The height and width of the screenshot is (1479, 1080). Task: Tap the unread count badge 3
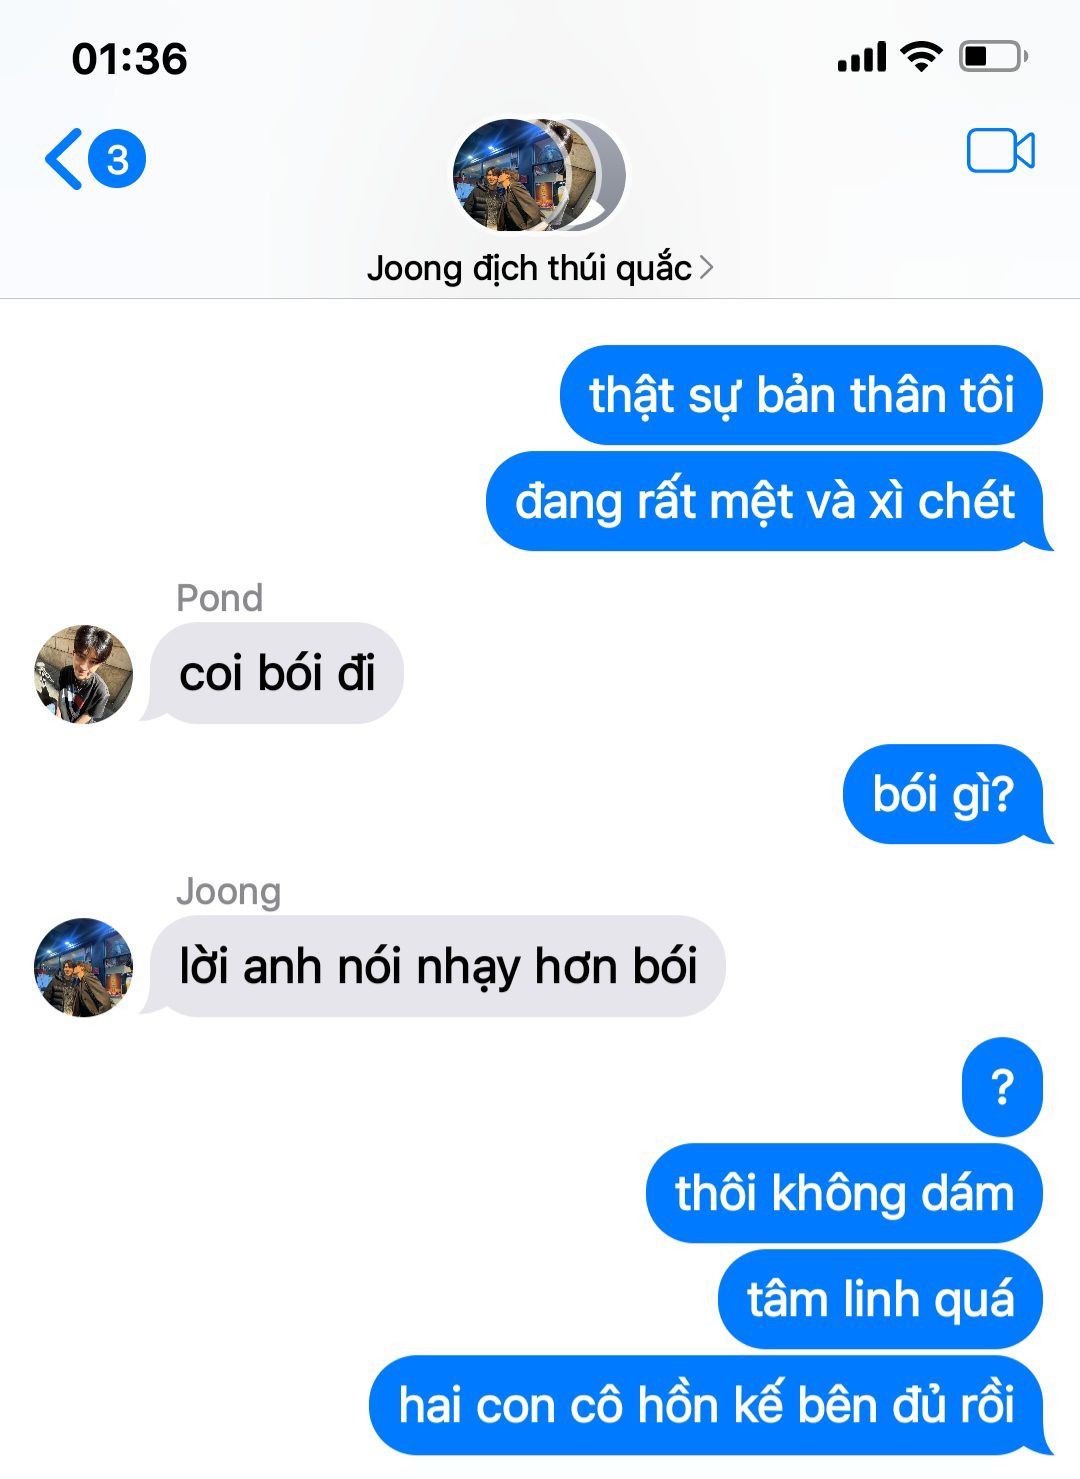click(x=117, y=159)
